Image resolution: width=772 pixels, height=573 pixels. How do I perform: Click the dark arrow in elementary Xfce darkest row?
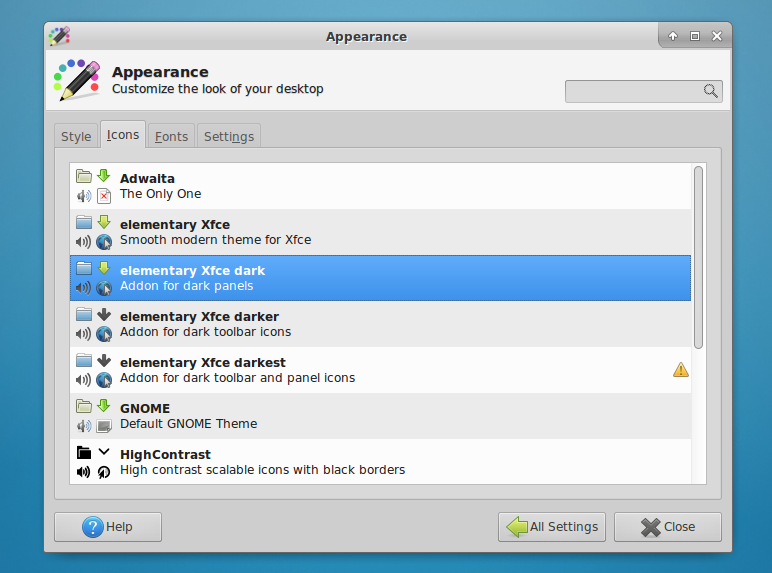coord(104,360)
